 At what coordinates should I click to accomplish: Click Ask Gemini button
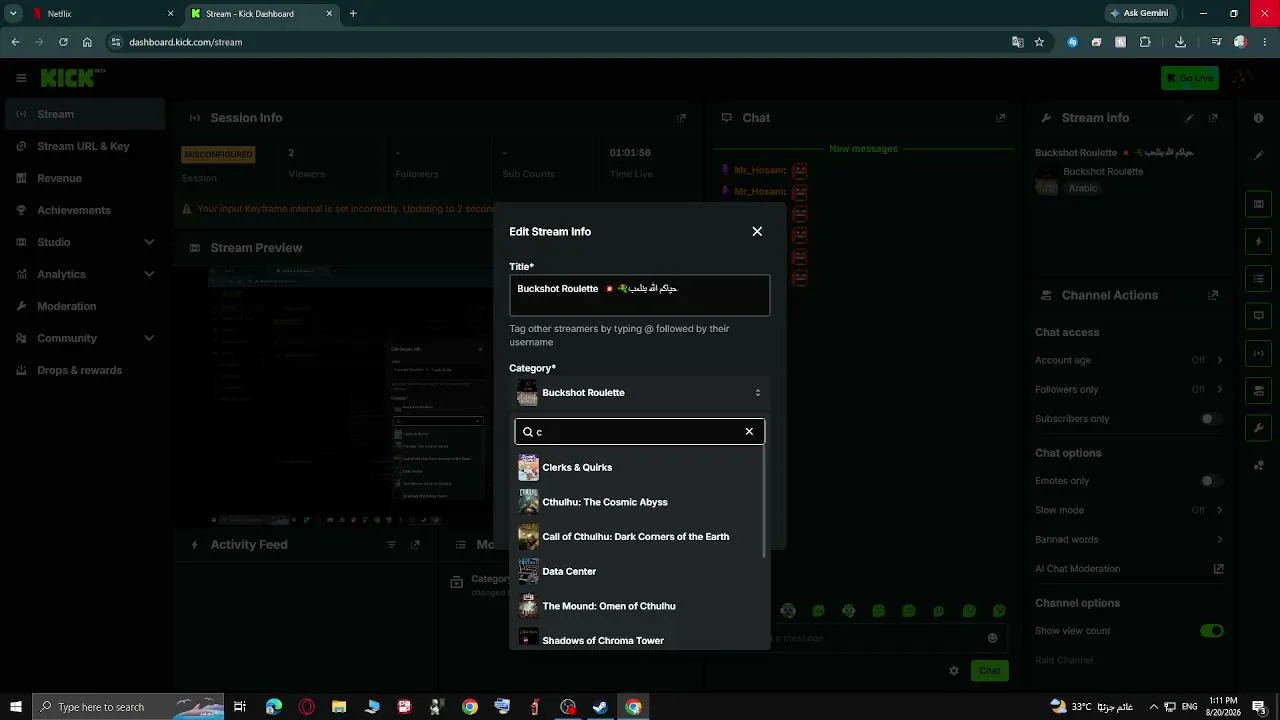1139,14
